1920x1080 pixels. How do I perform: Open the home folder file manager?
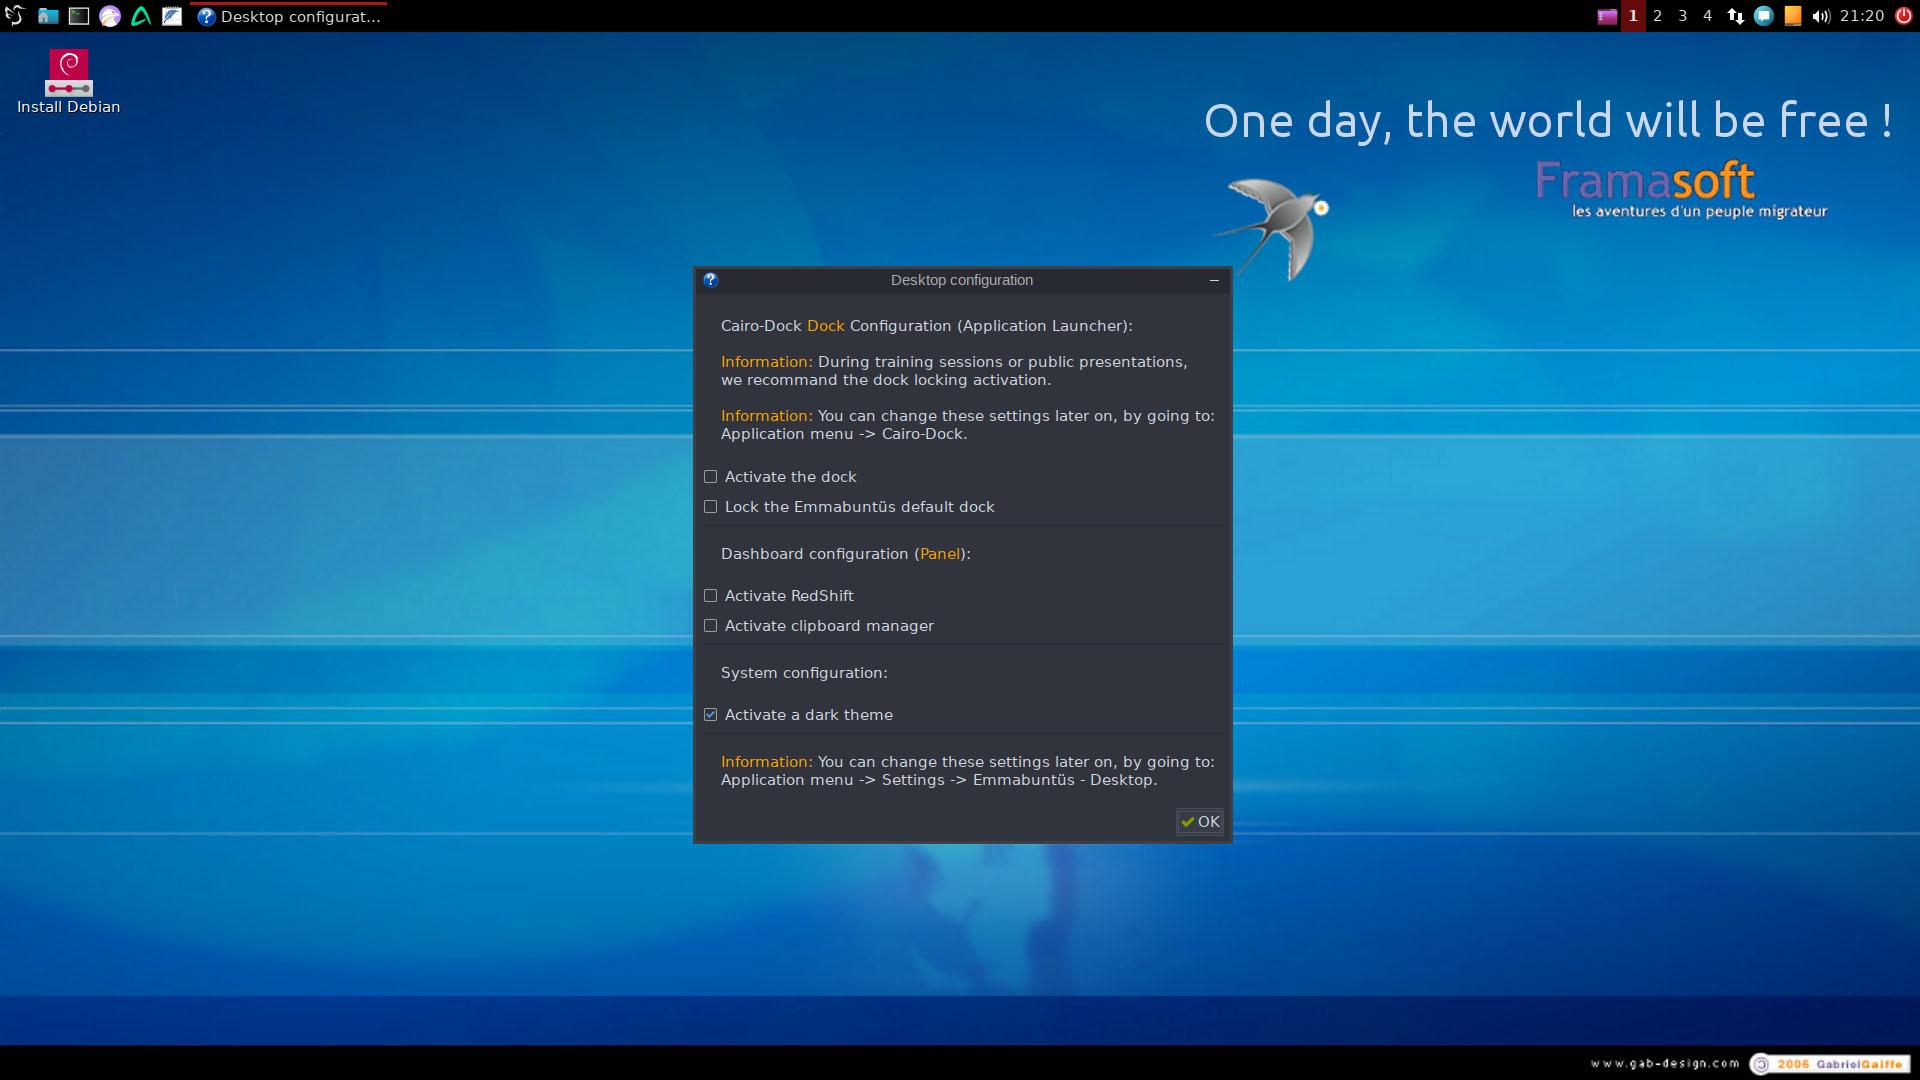pos(47,16)
